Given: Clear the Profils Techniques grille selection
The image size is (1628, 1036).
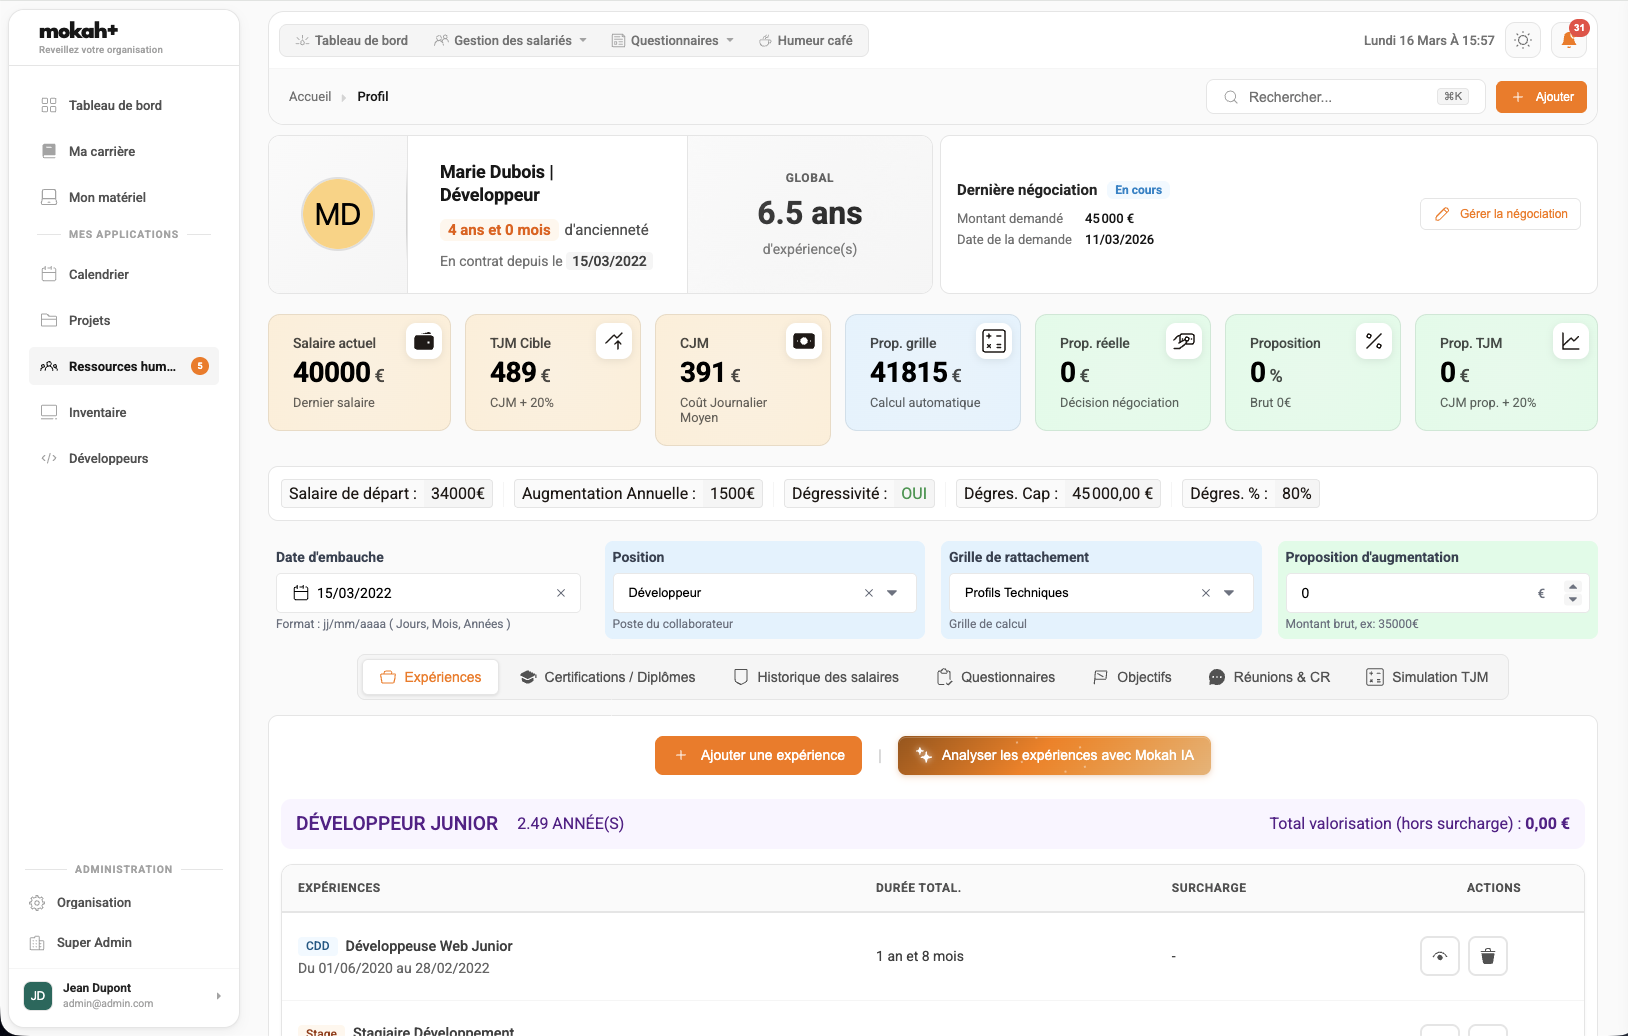Looking at the screenshot, I should pyautogui.click(x=1206, y=593).
